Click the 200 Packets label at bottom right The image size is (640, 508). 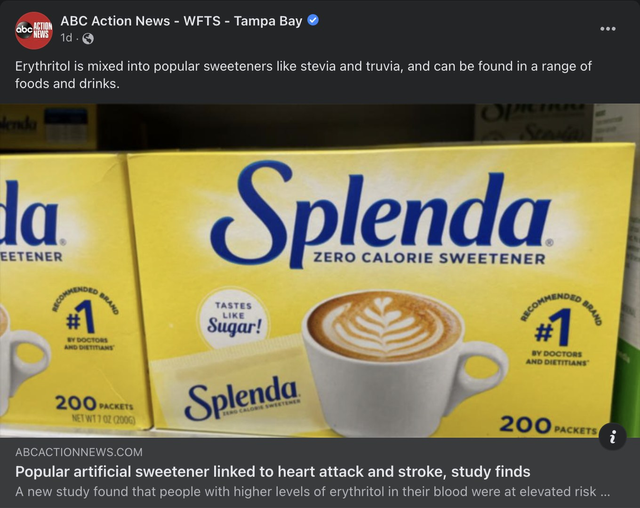pyautogui.click(x=548, y=425)
